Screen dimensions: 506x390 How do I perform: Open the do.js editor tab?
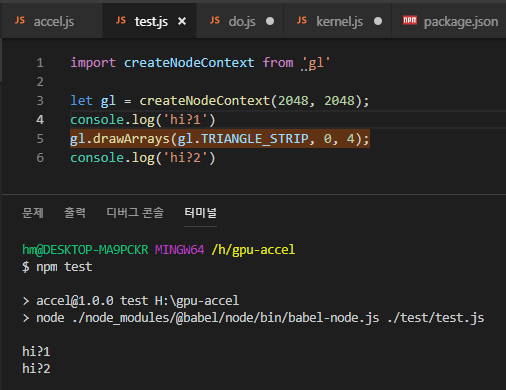tap(240, 21)
